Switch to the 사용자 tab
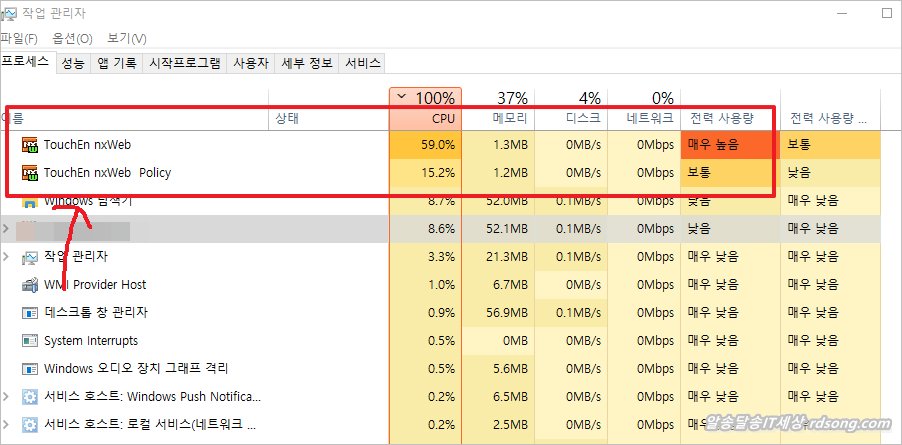 [x=251, y=64]
